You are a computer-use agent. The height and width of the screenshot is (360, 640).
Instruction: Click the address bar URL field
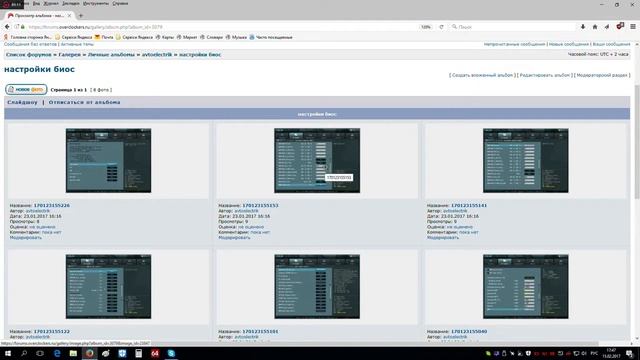(220, 27)
